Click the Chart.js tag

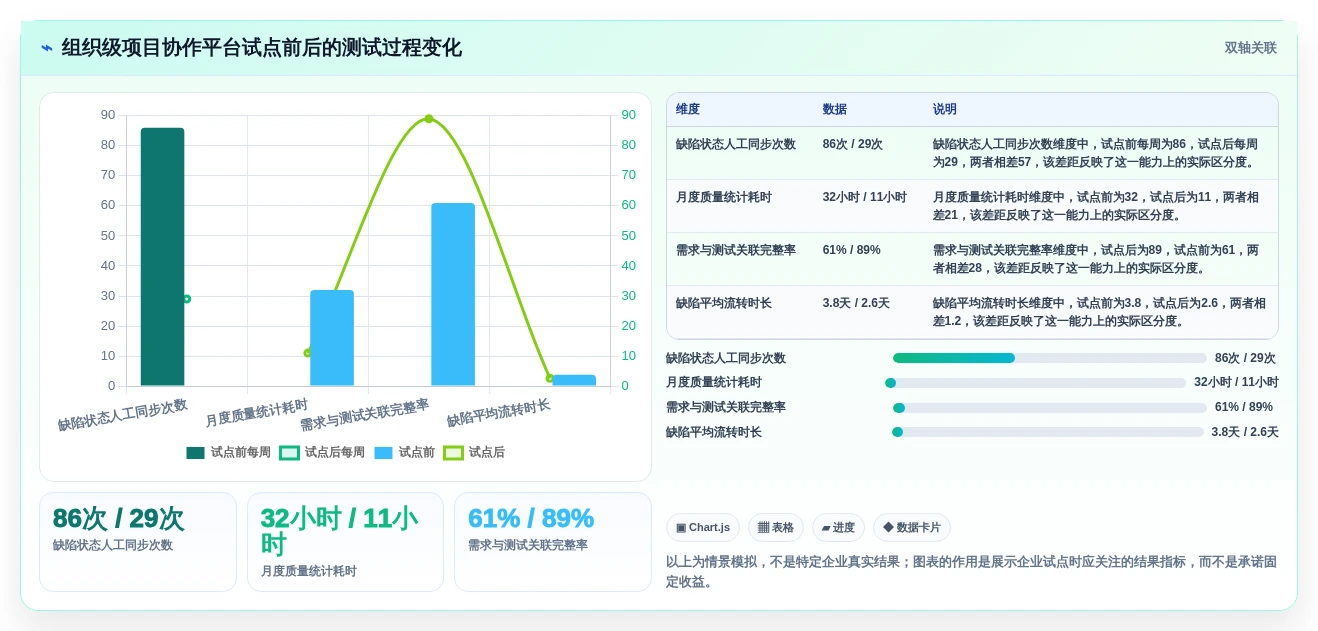(x=703, y=528)
